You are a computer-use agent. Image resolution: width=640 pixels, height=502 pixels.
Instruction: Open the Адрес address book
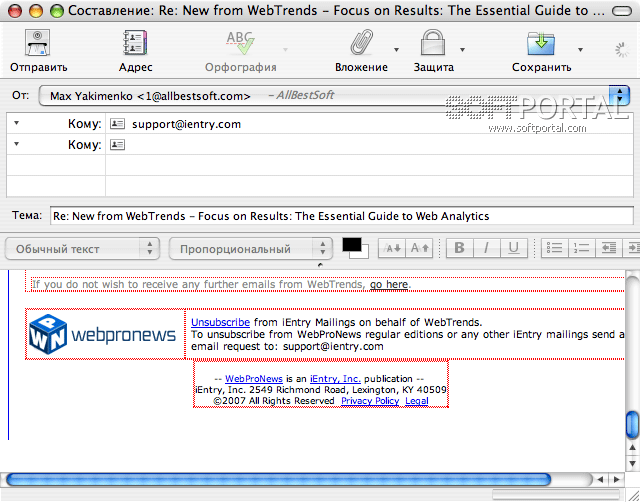point(135,42)
